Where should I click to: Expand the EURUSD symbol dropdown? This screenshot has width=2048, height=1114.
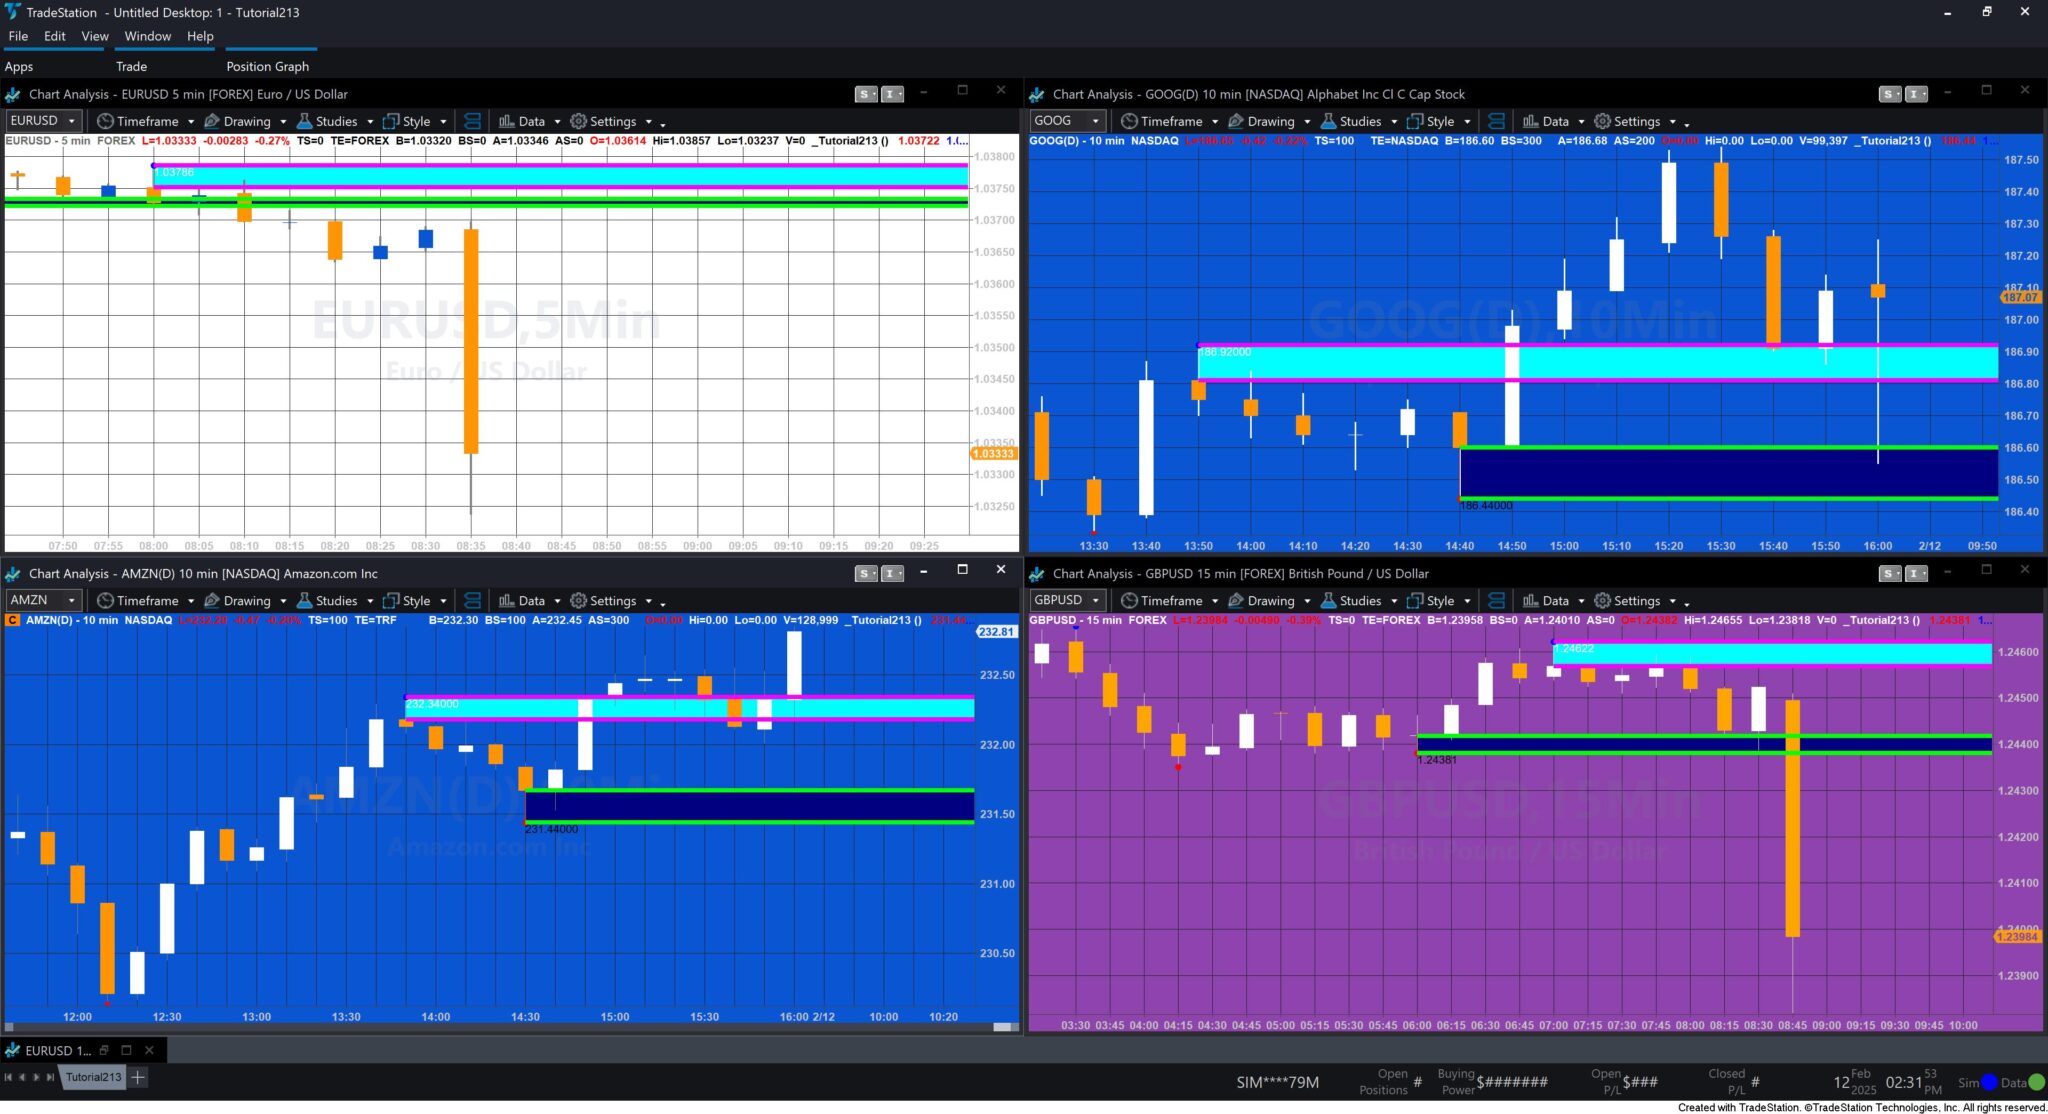pos(71,121)
